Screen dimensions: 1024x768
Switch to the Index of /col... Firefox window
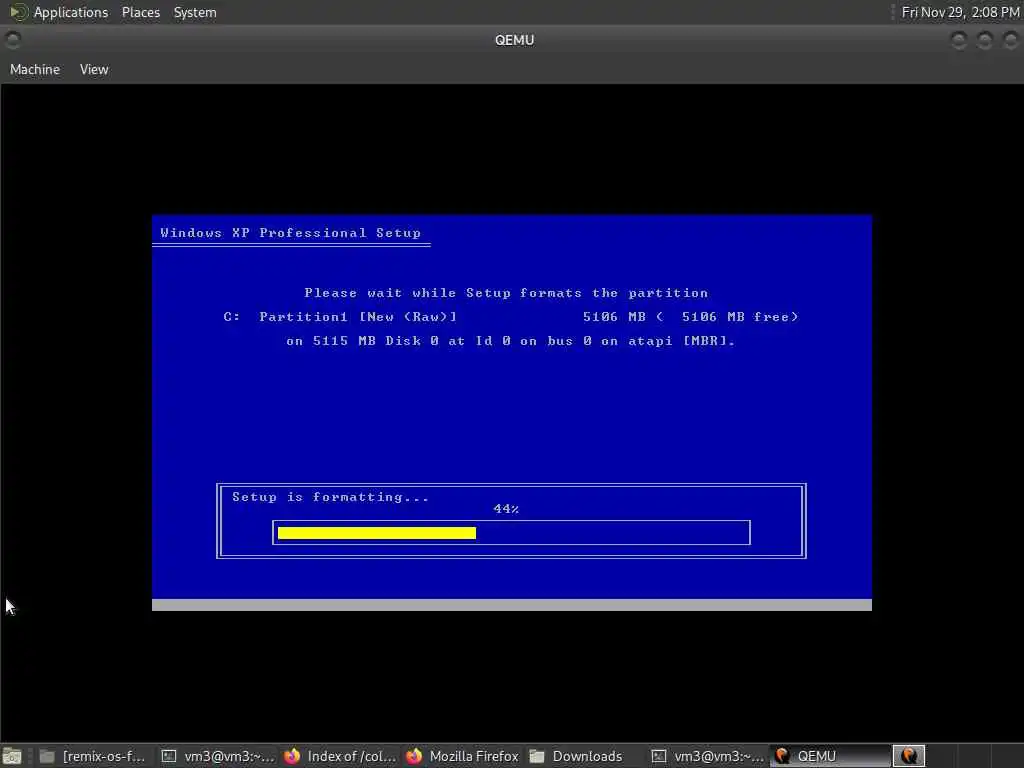pos(340,756)
